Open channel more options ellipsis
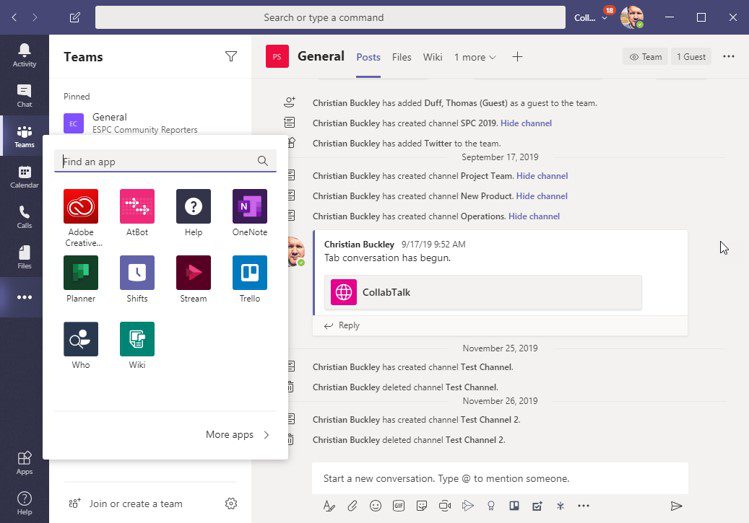The height and width of the screenshot is (523, 749). [728, 56]
